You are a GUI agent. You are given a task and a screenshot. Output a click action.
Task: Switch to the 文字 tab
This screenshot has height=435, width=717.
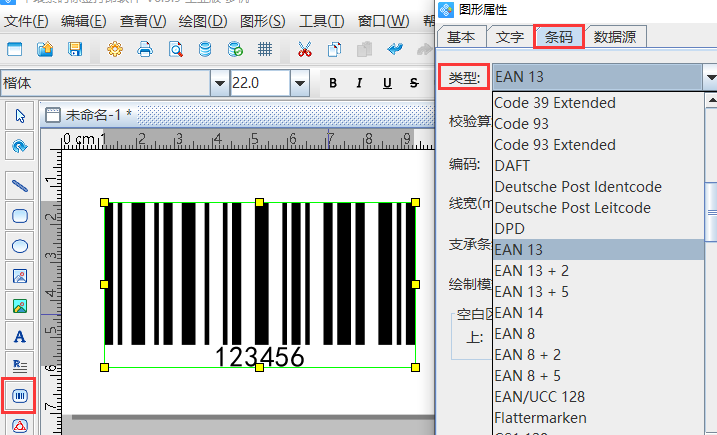(x=509, y=37)
